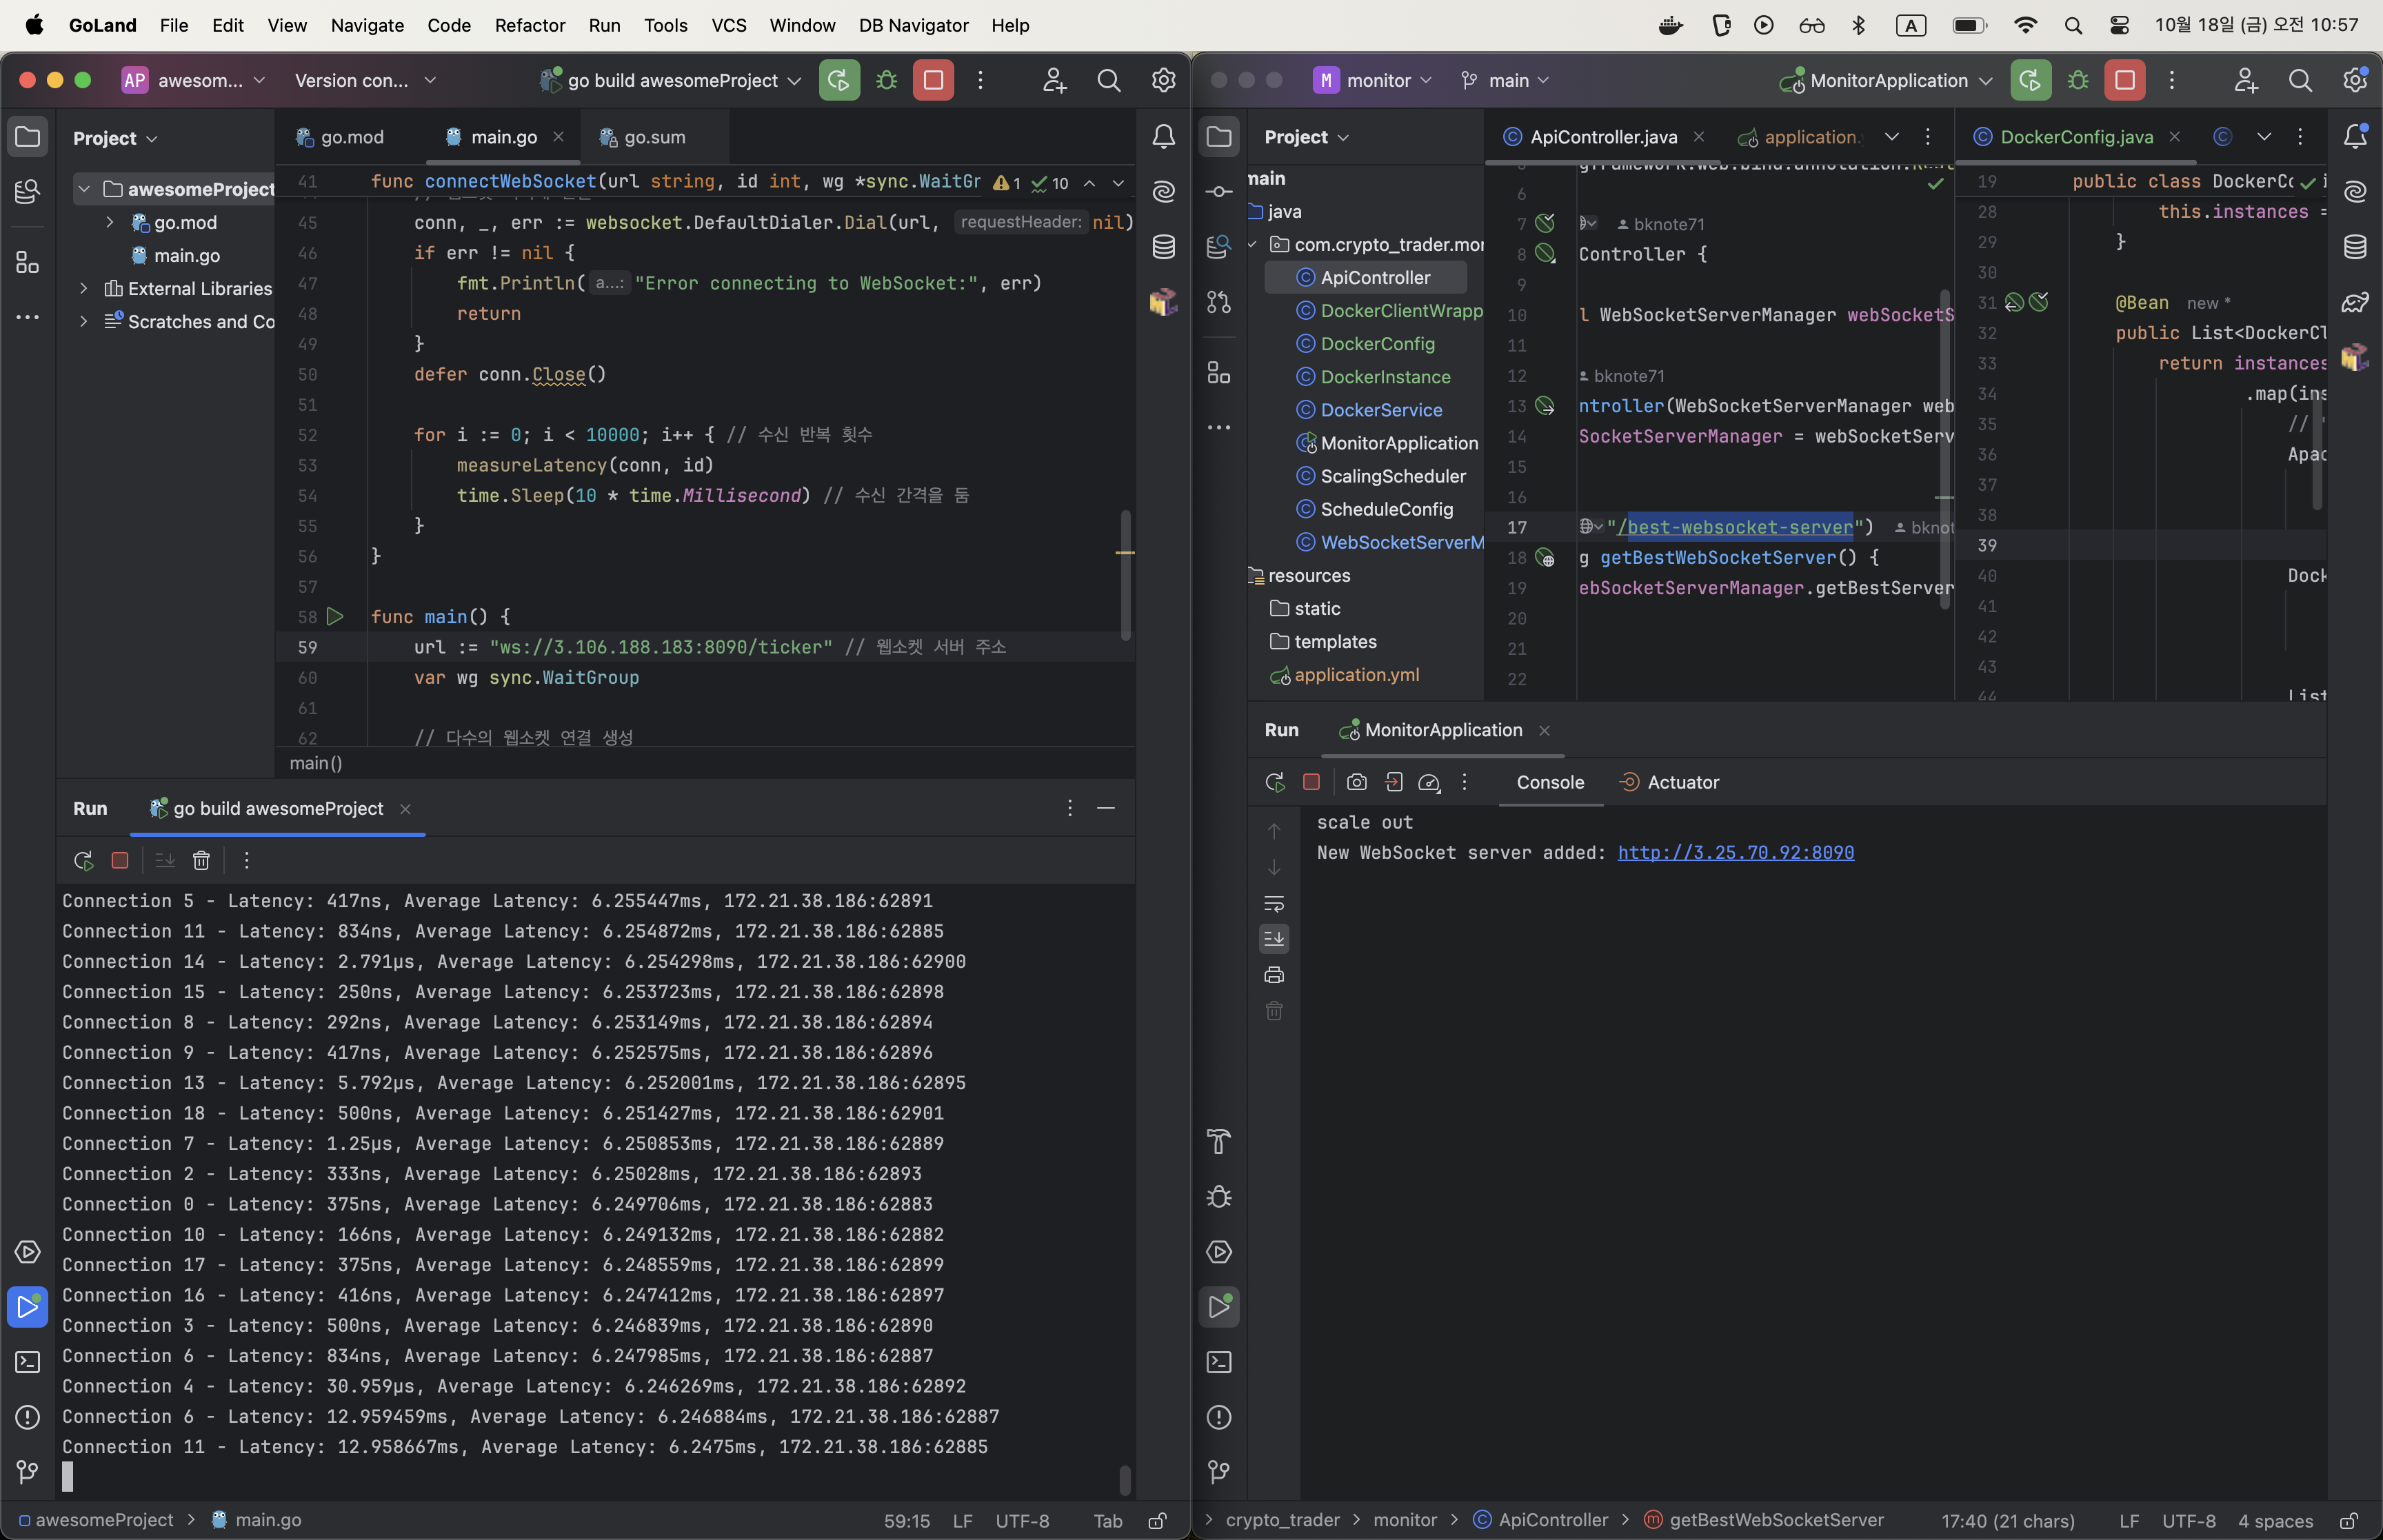Expand the External Libraries node
The height and width of the screenshot is (1540, 2383).
click(x=85, y=288)
